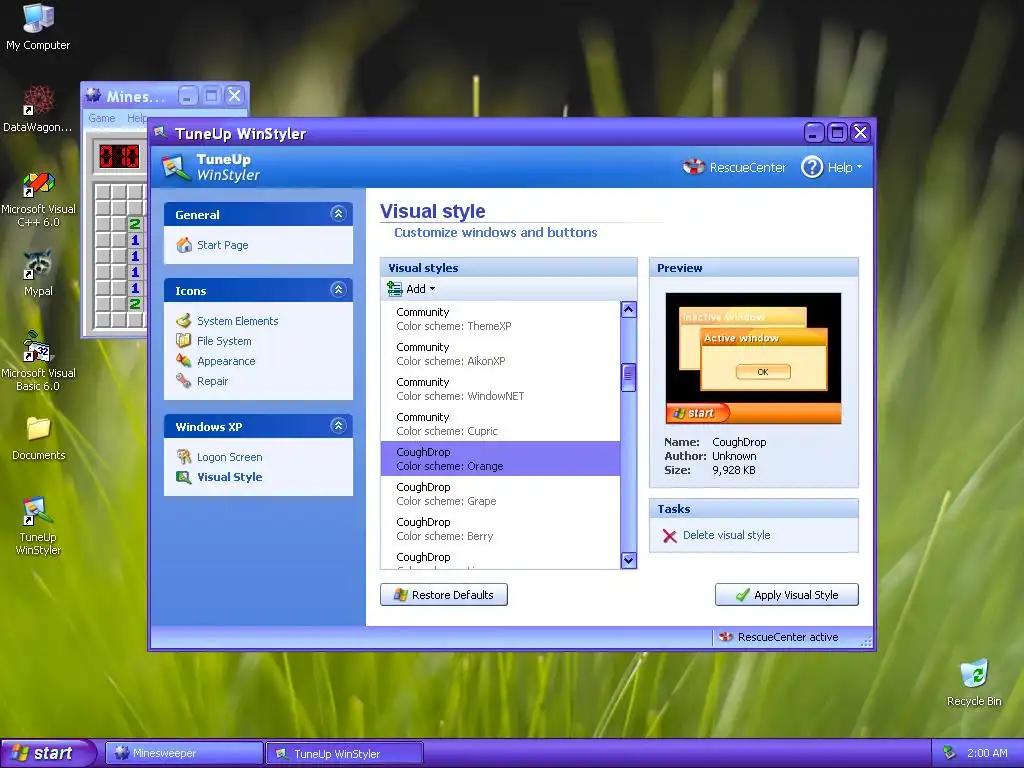Viewport: 1024px width, 768px height.
Task: Click Restore Defaults button
Action: 444,595
